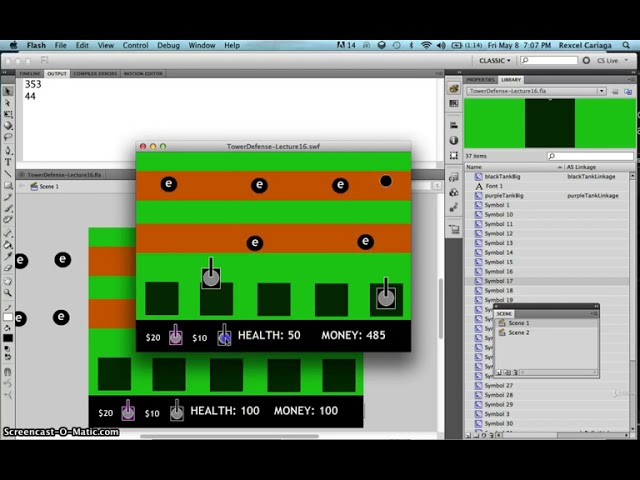Open the black fill color swatch

[x=8, y=338]
